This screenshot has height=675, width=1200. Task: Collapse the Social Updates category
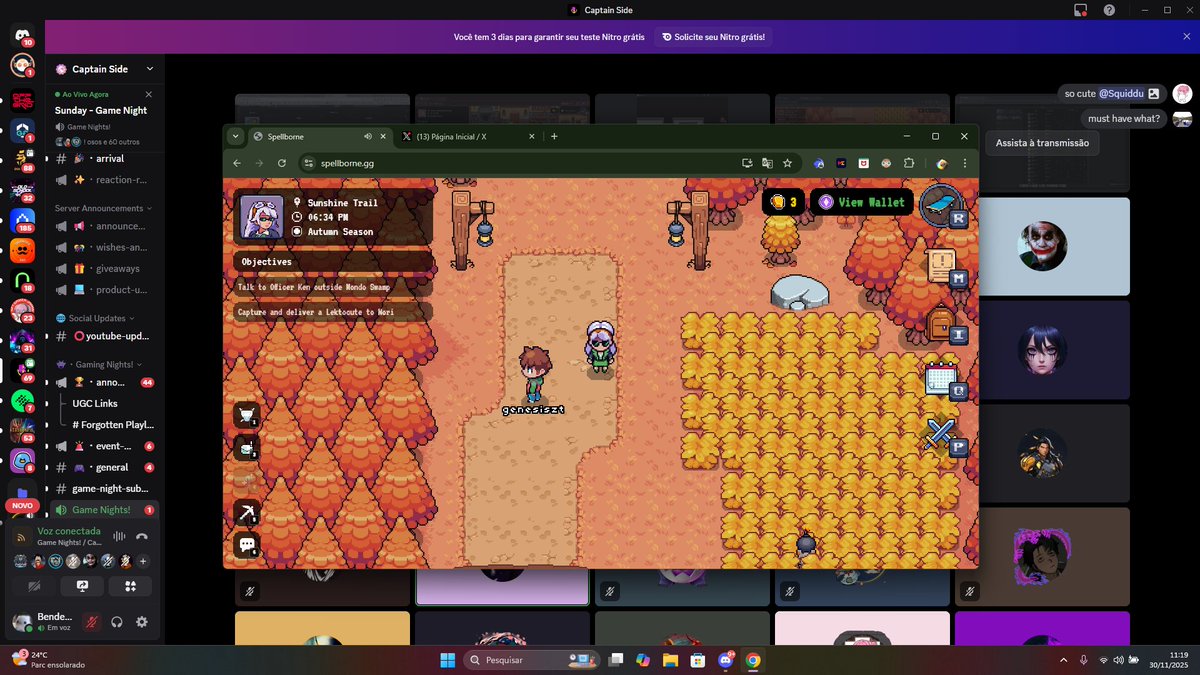click(x=93, y=318)
